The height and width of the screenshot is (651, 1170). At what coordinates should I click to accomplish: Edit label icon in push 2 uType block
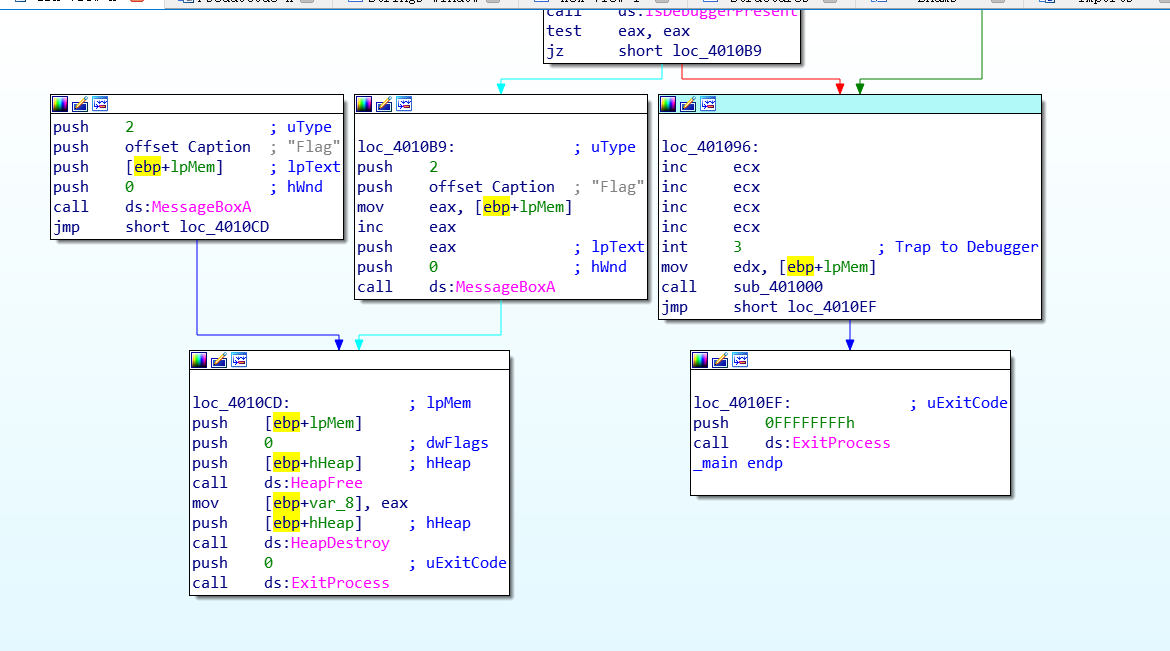pos(80,104)
